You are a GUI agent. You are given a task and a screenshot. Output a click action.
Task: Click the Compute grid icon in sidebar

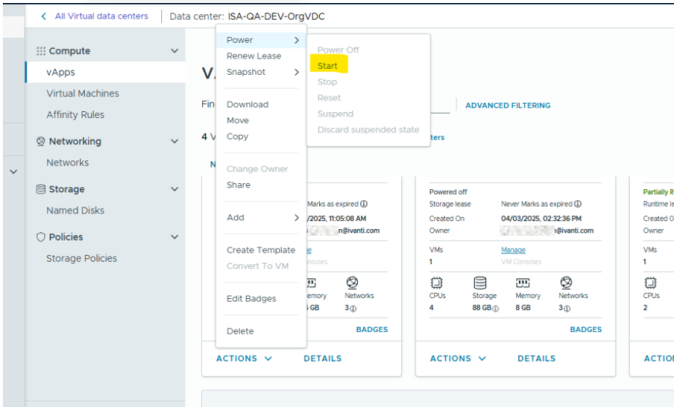pos(41,51)
